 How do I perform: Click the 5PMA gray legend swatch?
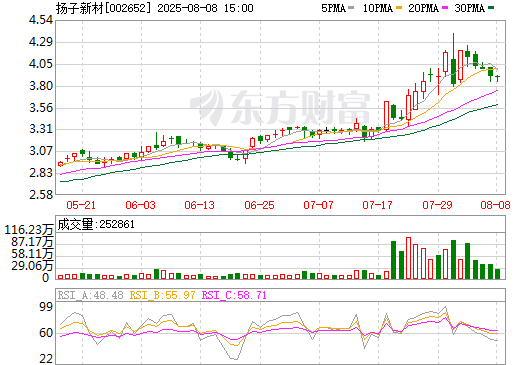pos(351,7)
